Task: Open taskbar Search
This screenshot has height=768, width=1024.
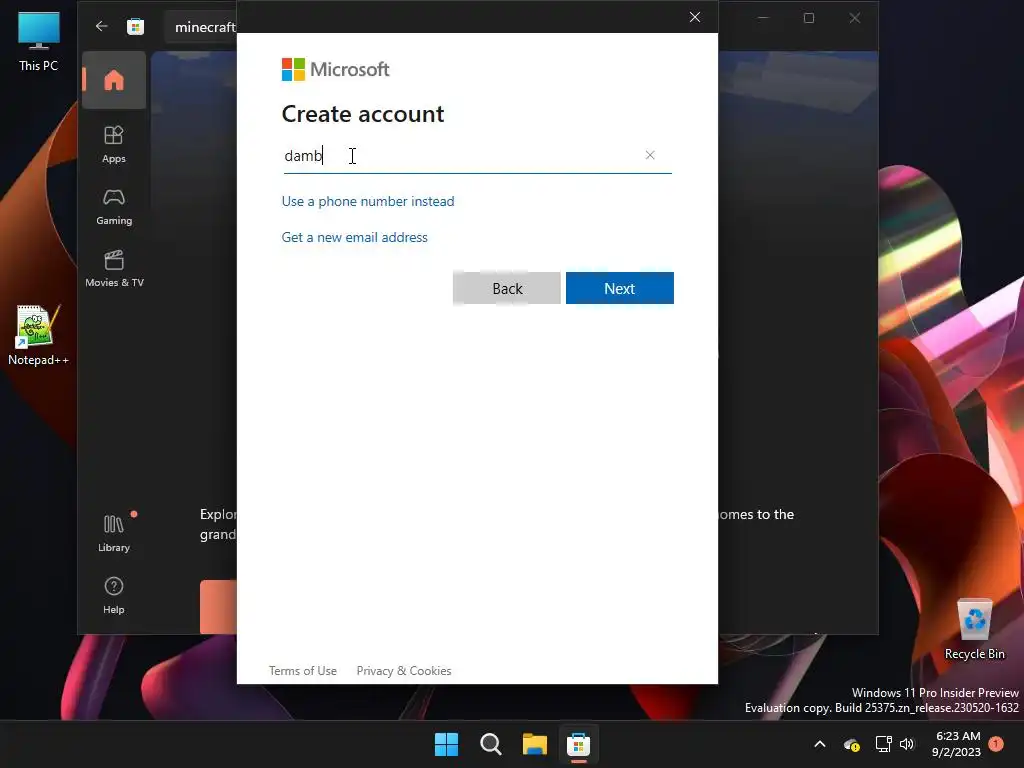Action: click(490, 744)
